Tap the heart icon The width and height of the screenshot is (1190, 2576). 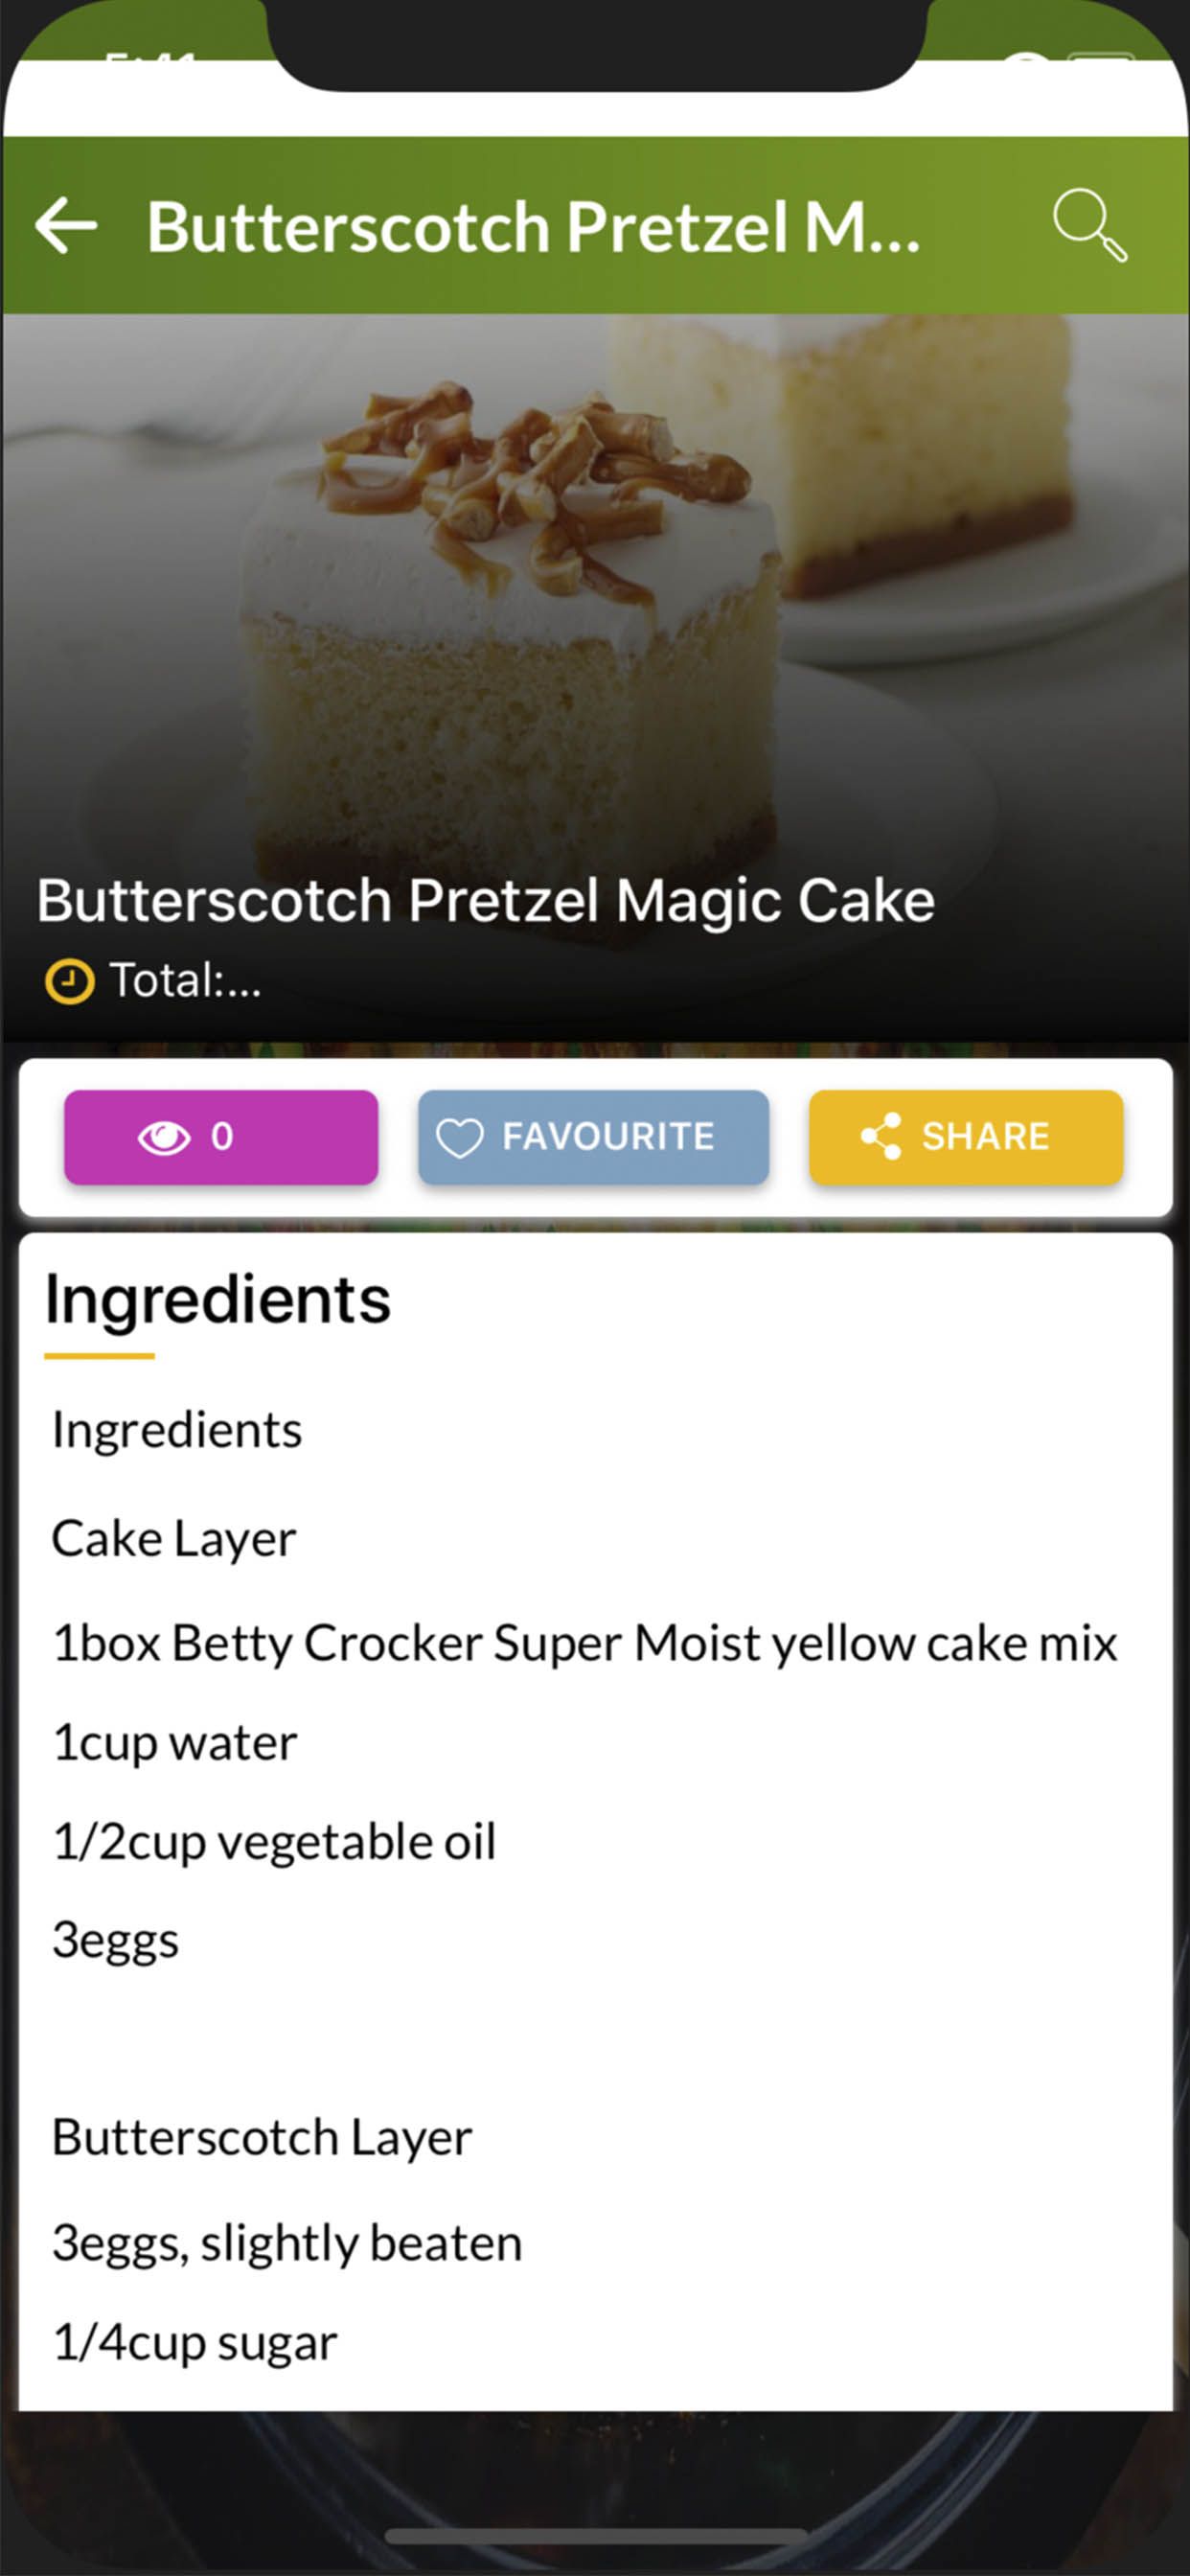coord(460,1137)
